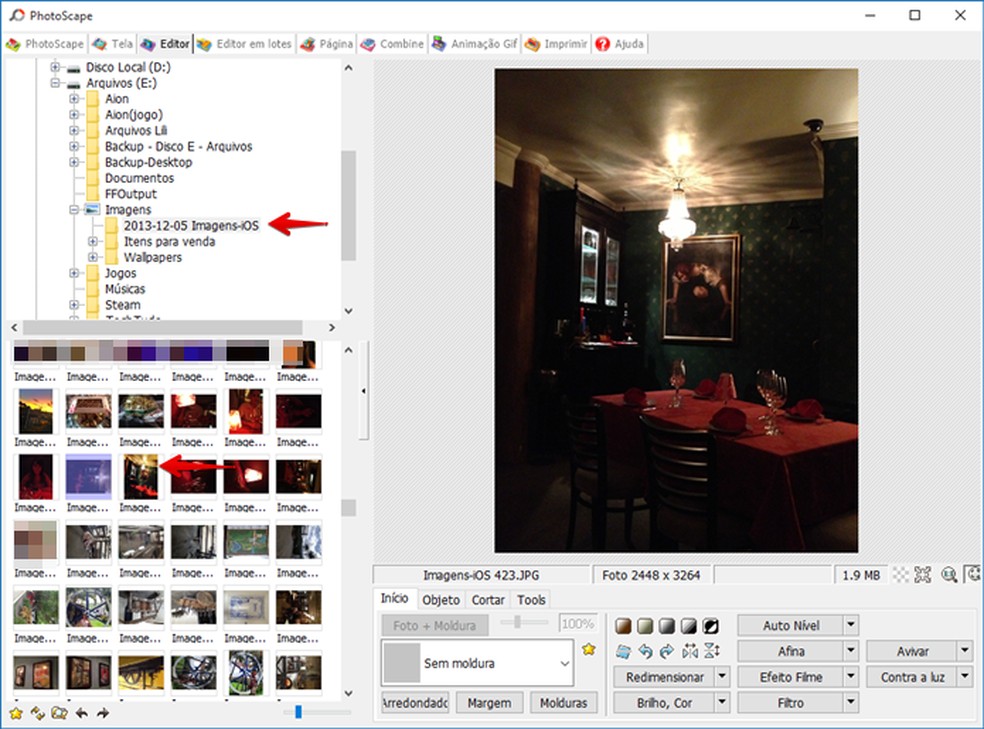Open the Redimensionar dropdown arrow
Image resolution: width=984 pixels, height=729 pixels.
pos(722,677)
